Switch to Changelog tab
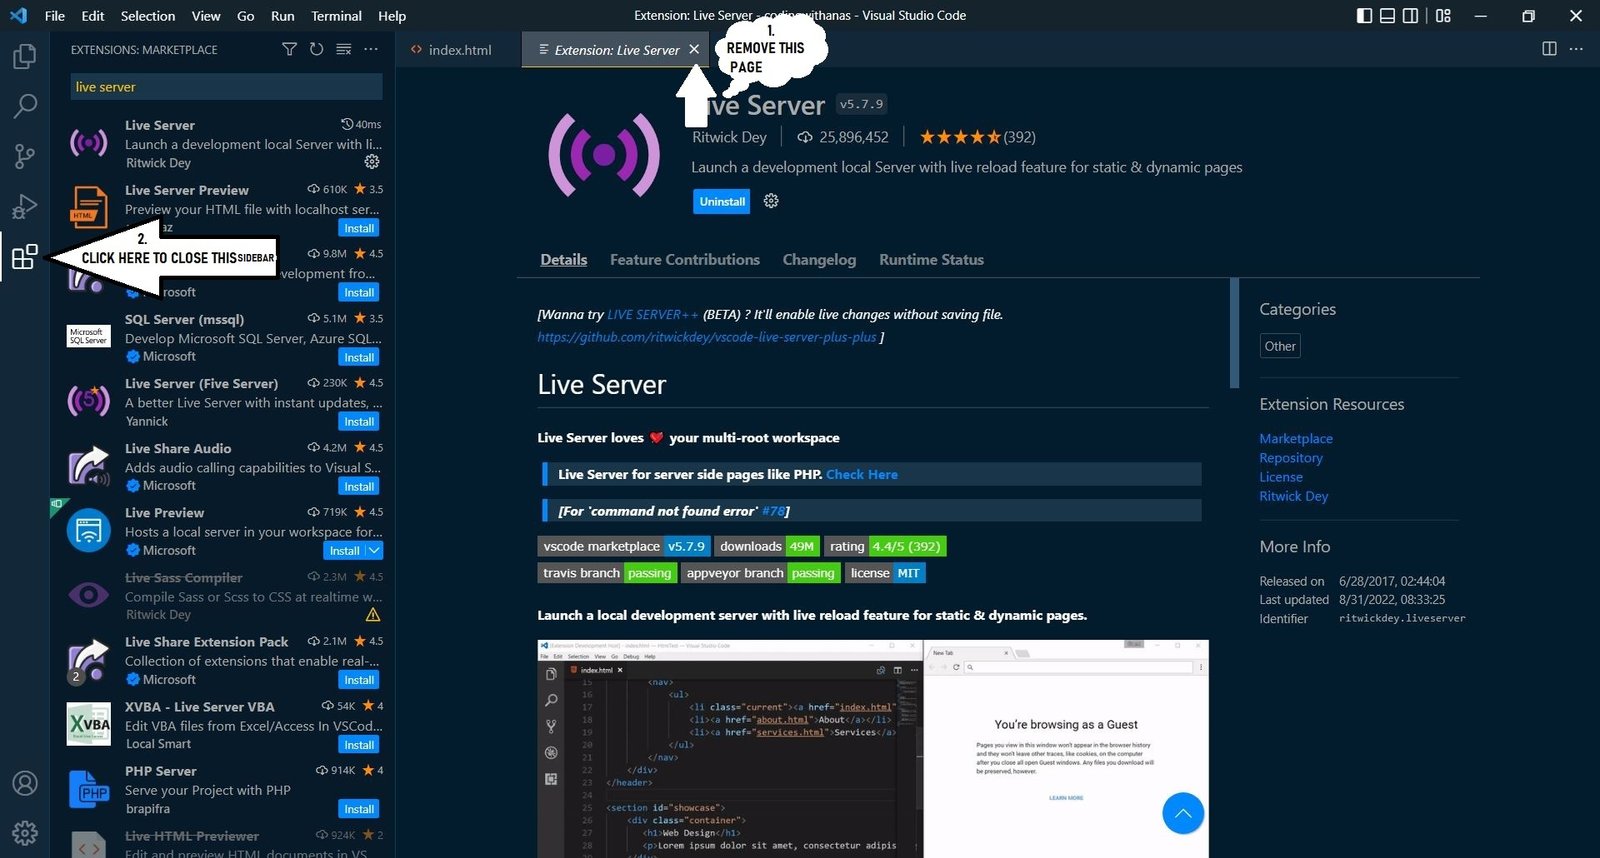This screenshot has width=1600, height=858. 819,259
